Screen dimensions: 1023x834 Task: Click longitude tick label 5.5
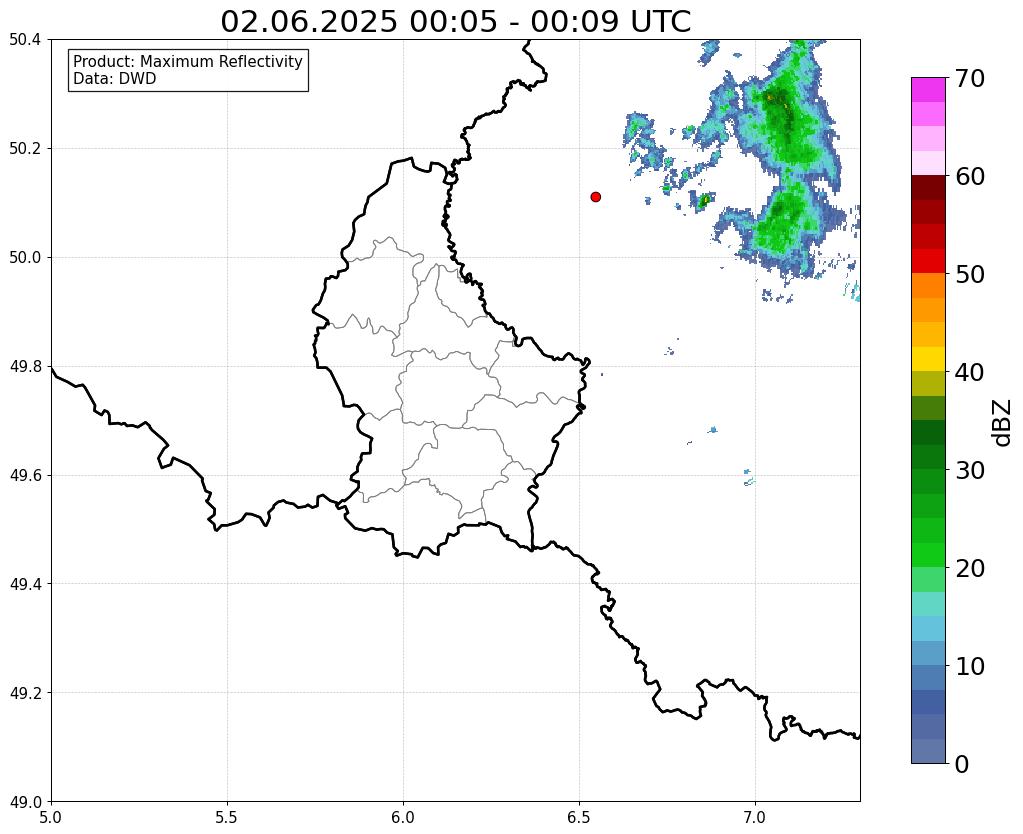click(227, 817)
